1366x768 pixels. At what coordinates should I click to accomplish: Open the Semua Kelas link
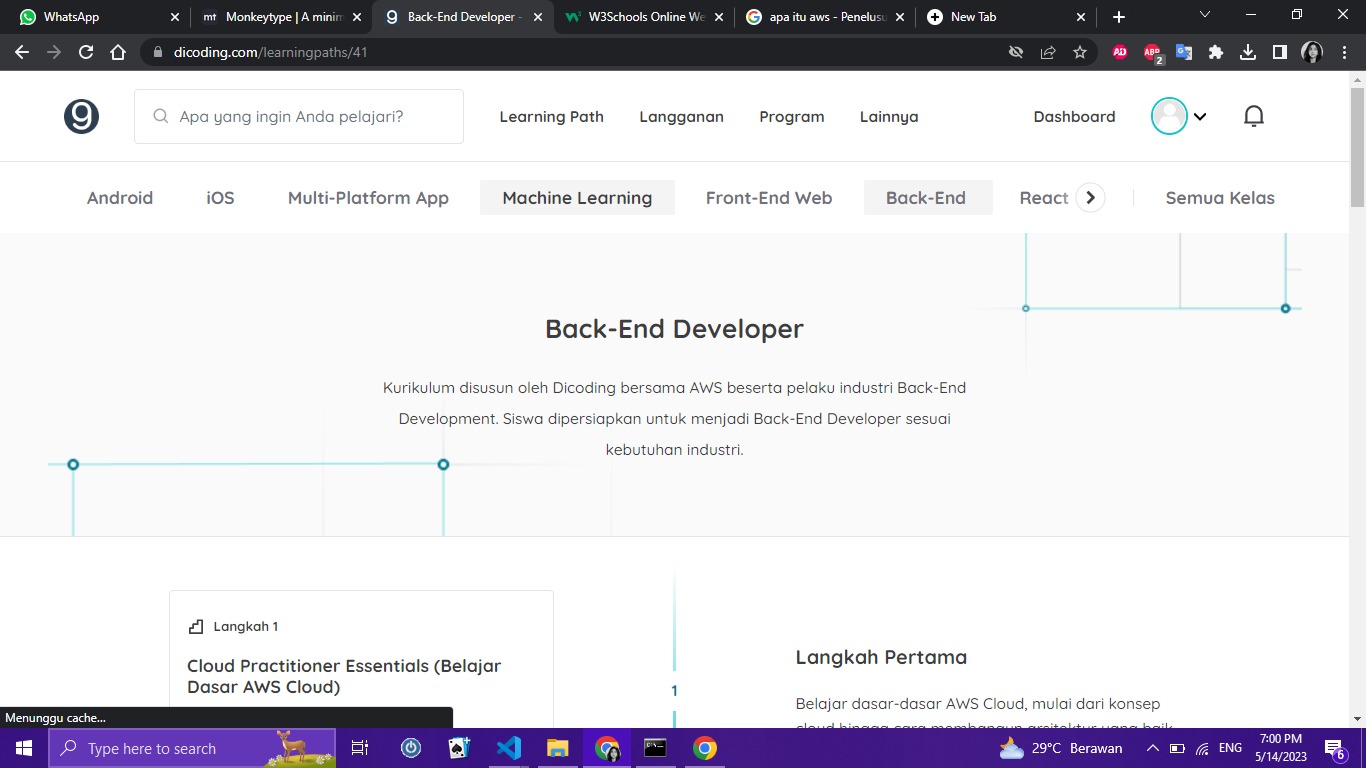pos(1220,197)
